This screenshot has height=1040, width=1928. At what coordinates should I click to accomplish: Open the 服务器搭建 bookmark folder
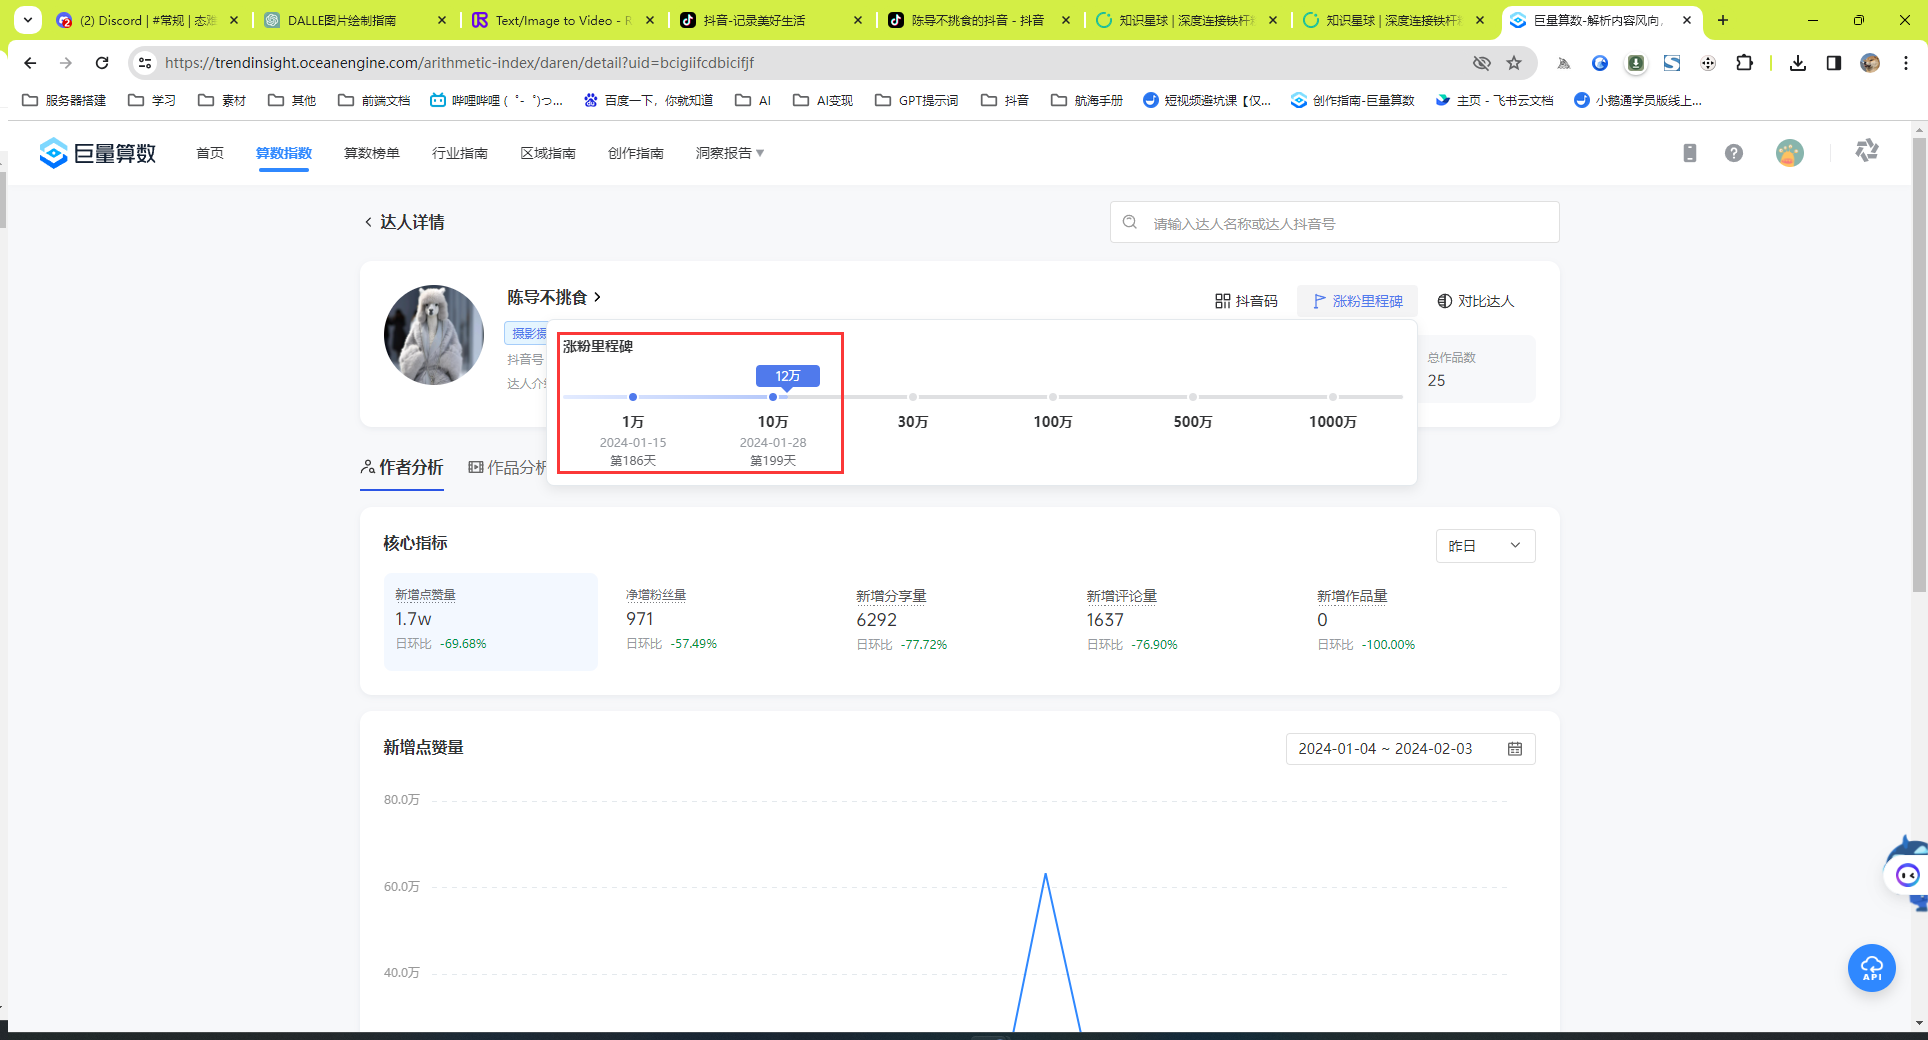pos(64,100)
